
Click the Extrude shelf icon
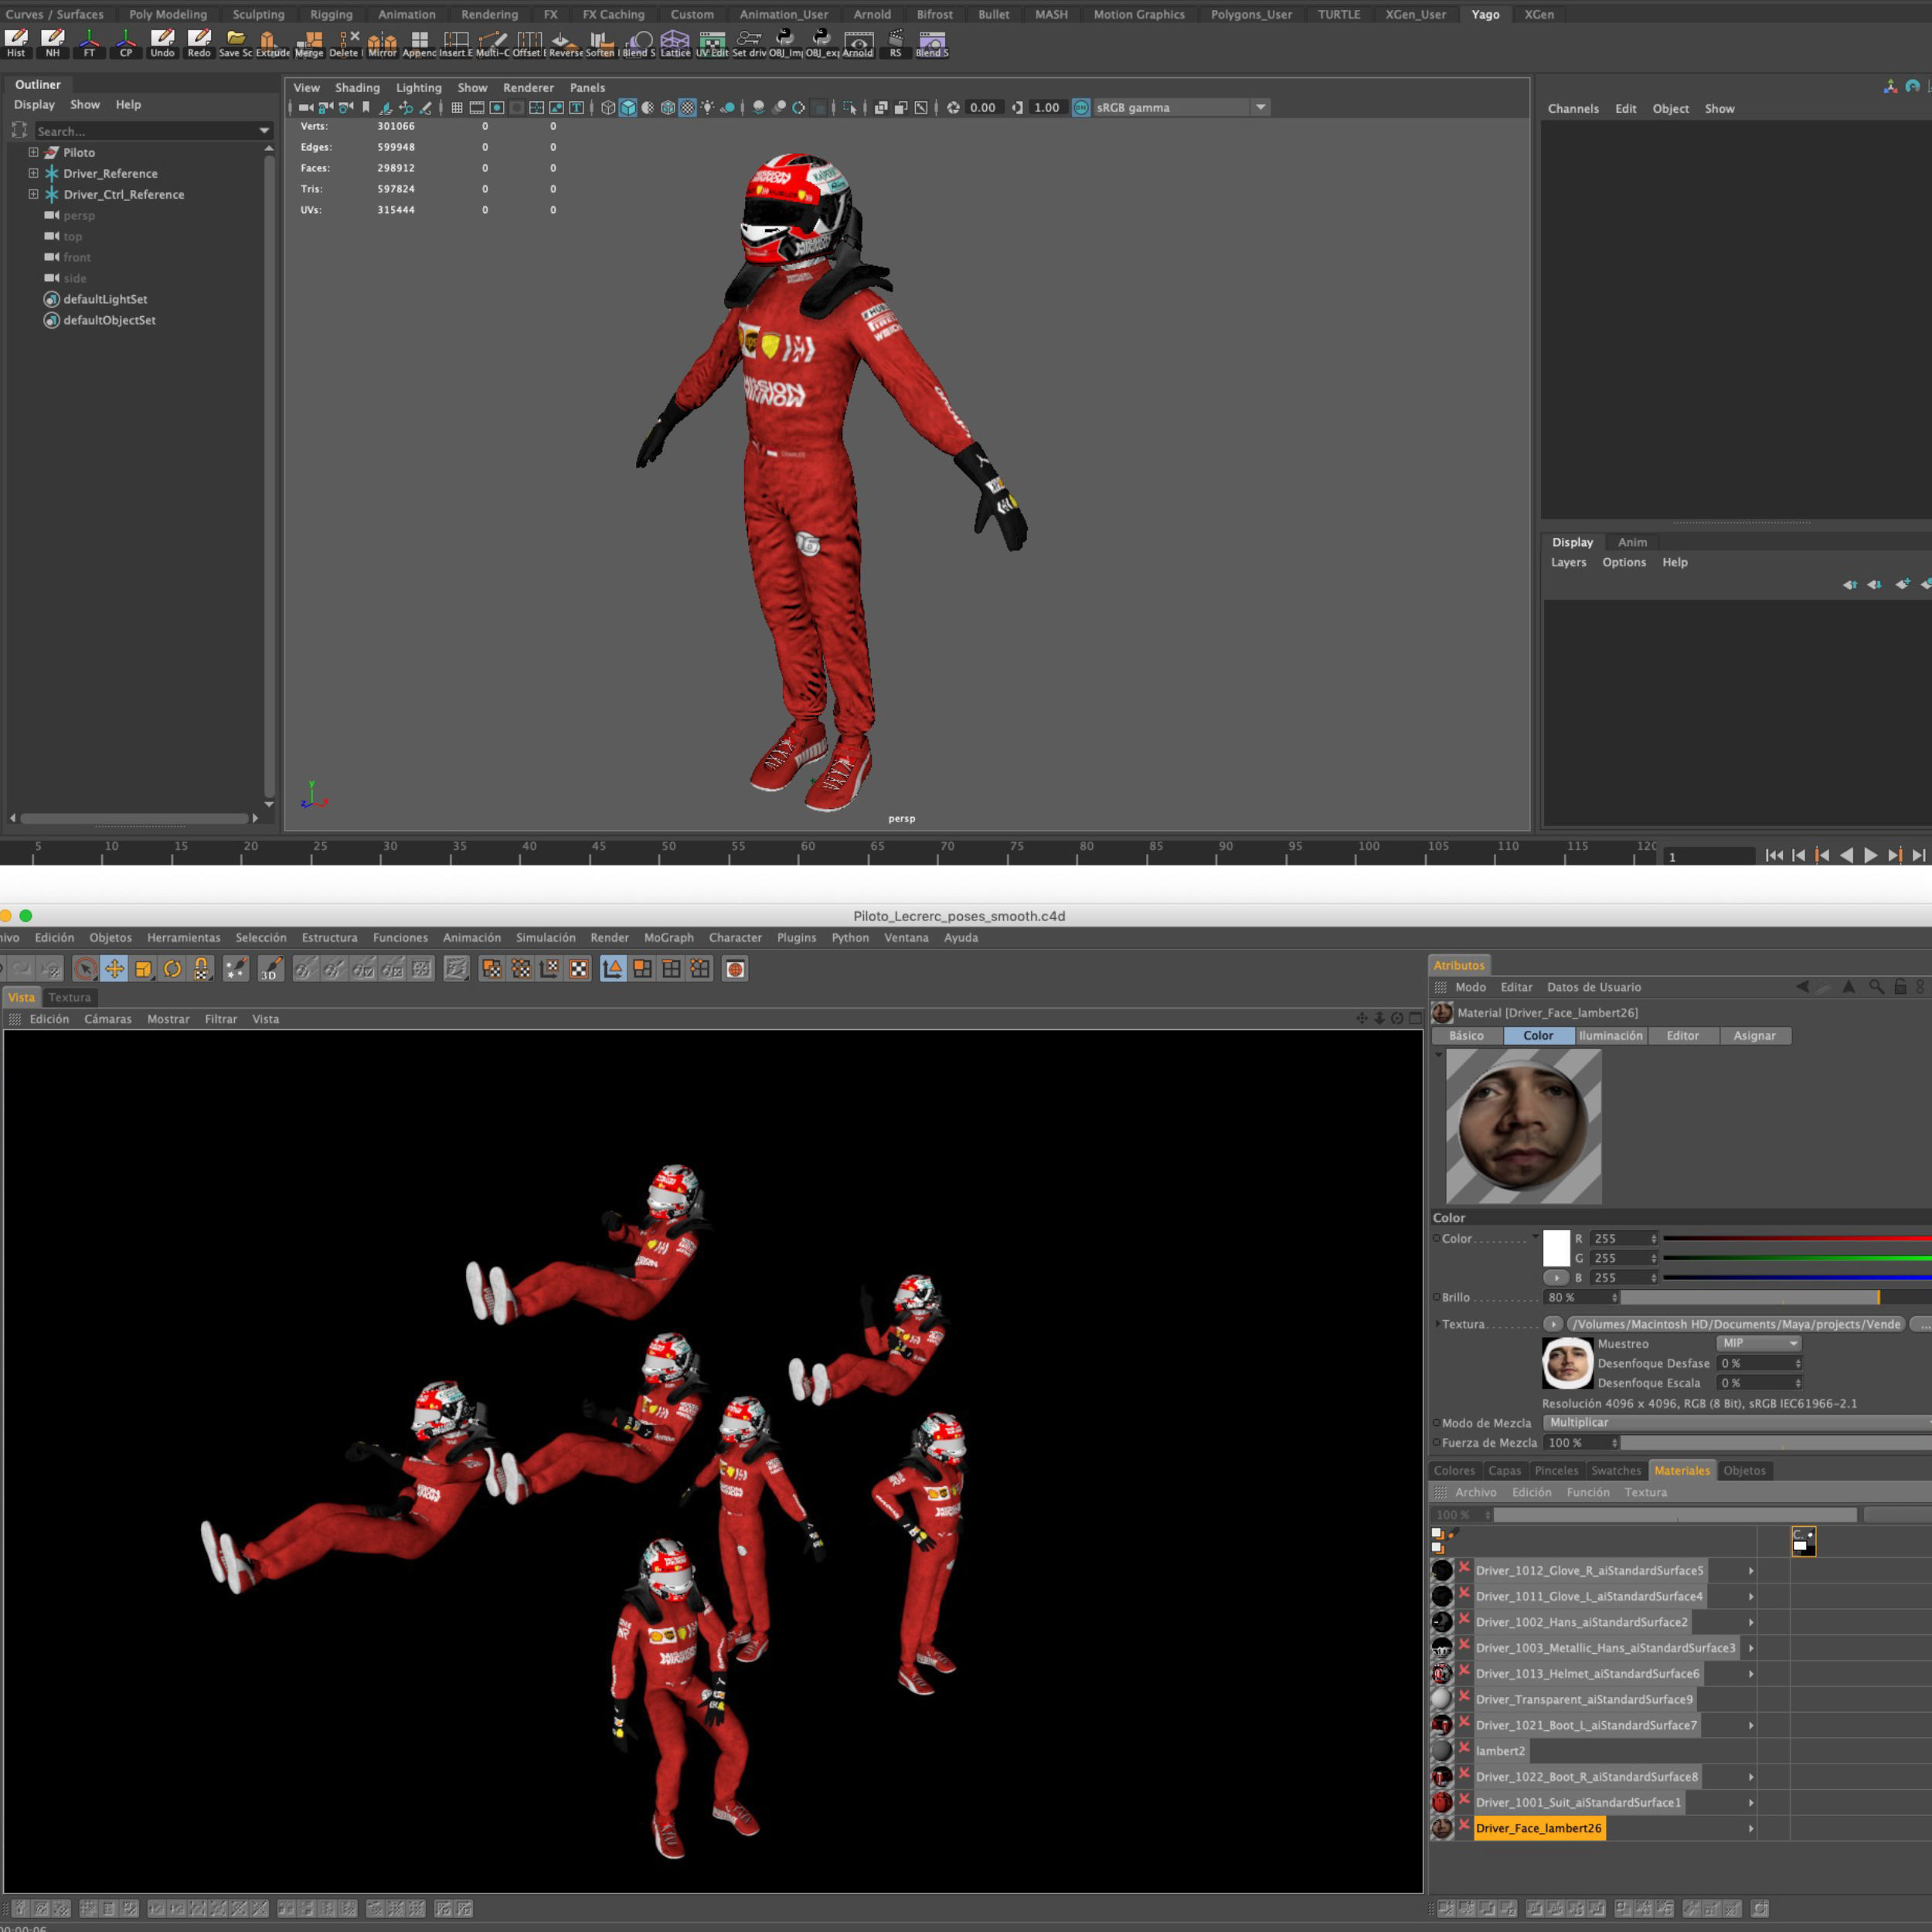[270, 43]
